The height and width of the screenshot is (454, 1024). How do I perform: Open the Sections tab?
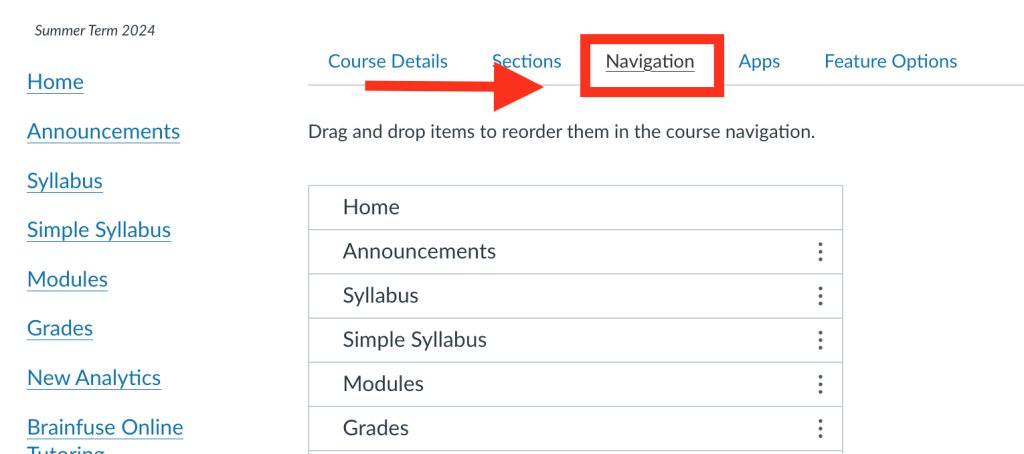pos(527,62)
